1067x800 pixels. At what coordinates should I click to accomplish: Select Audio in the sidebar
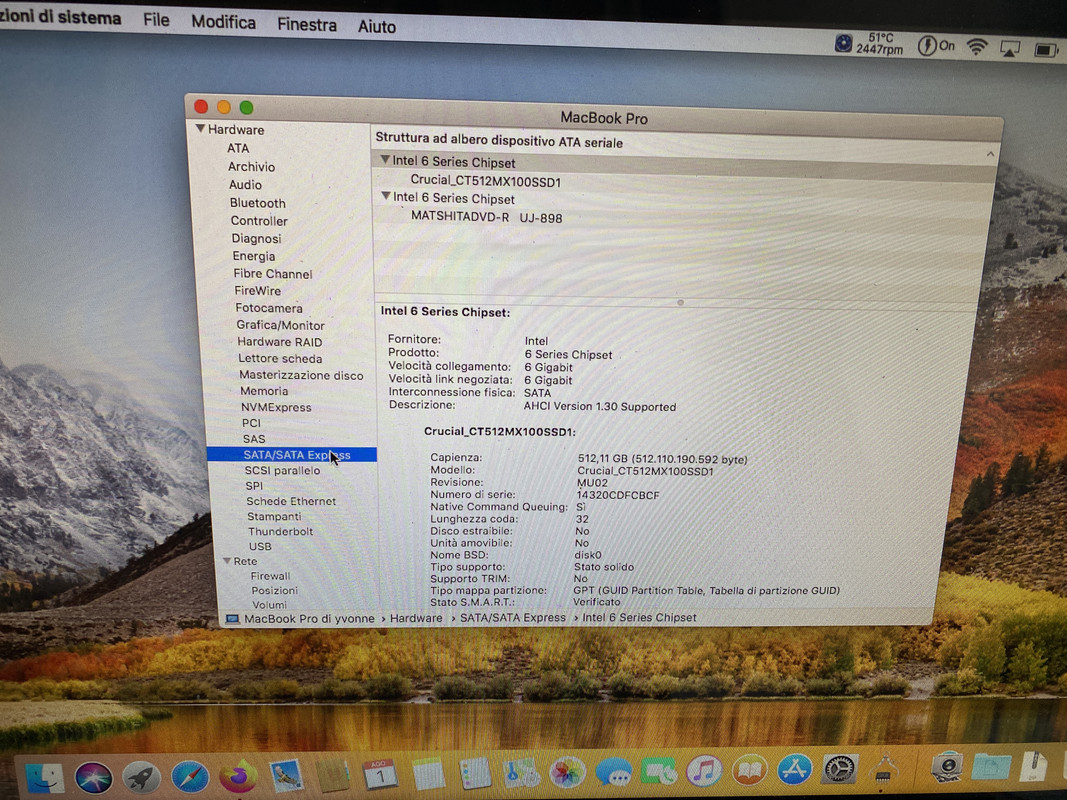[x=246, y=184]
